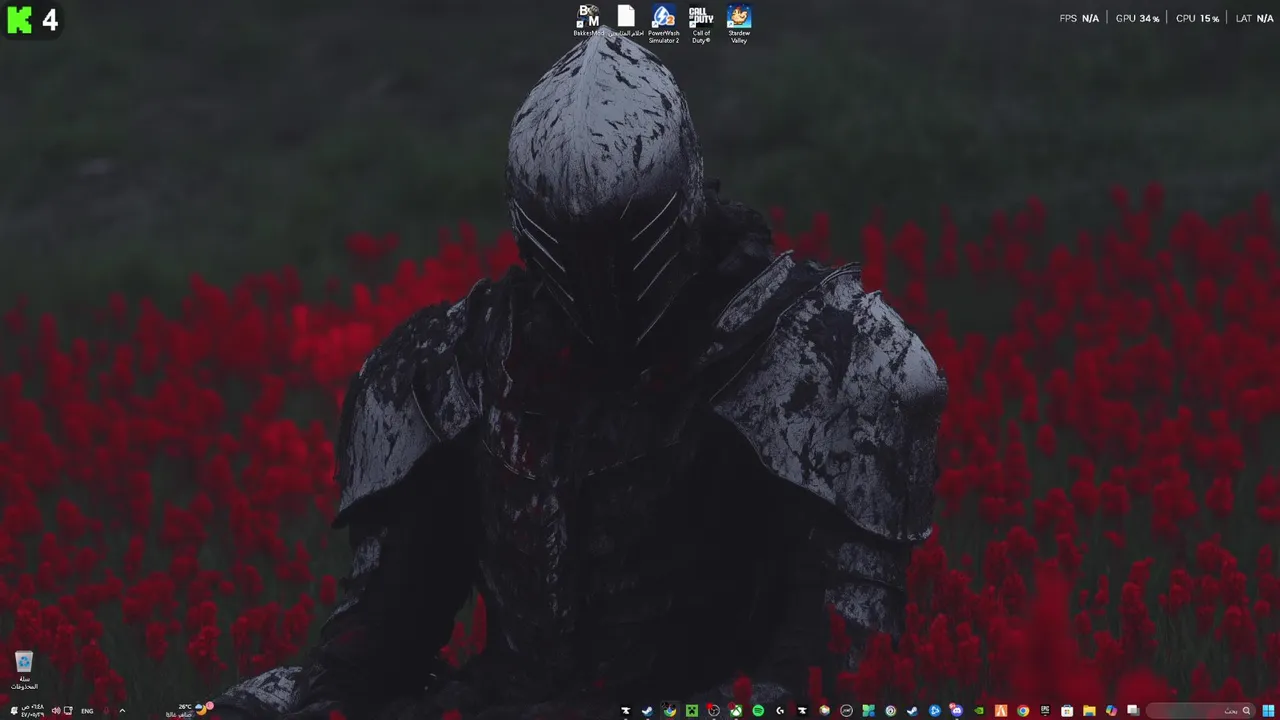The height and width of the screenshot is (720, 1280).
Task: Select the Call of Duty desktop shortcut
Action: pos(701,24)
